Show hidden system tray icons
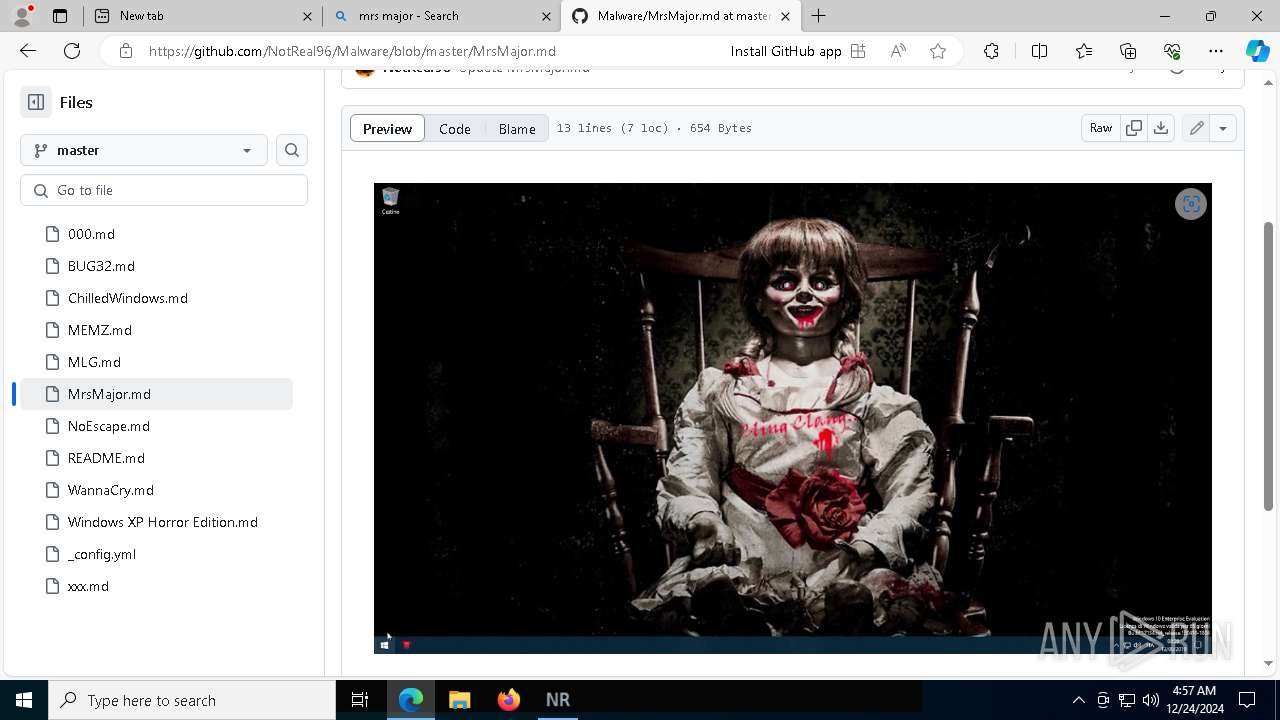 pyautogui.click(x=1078, y=700)
